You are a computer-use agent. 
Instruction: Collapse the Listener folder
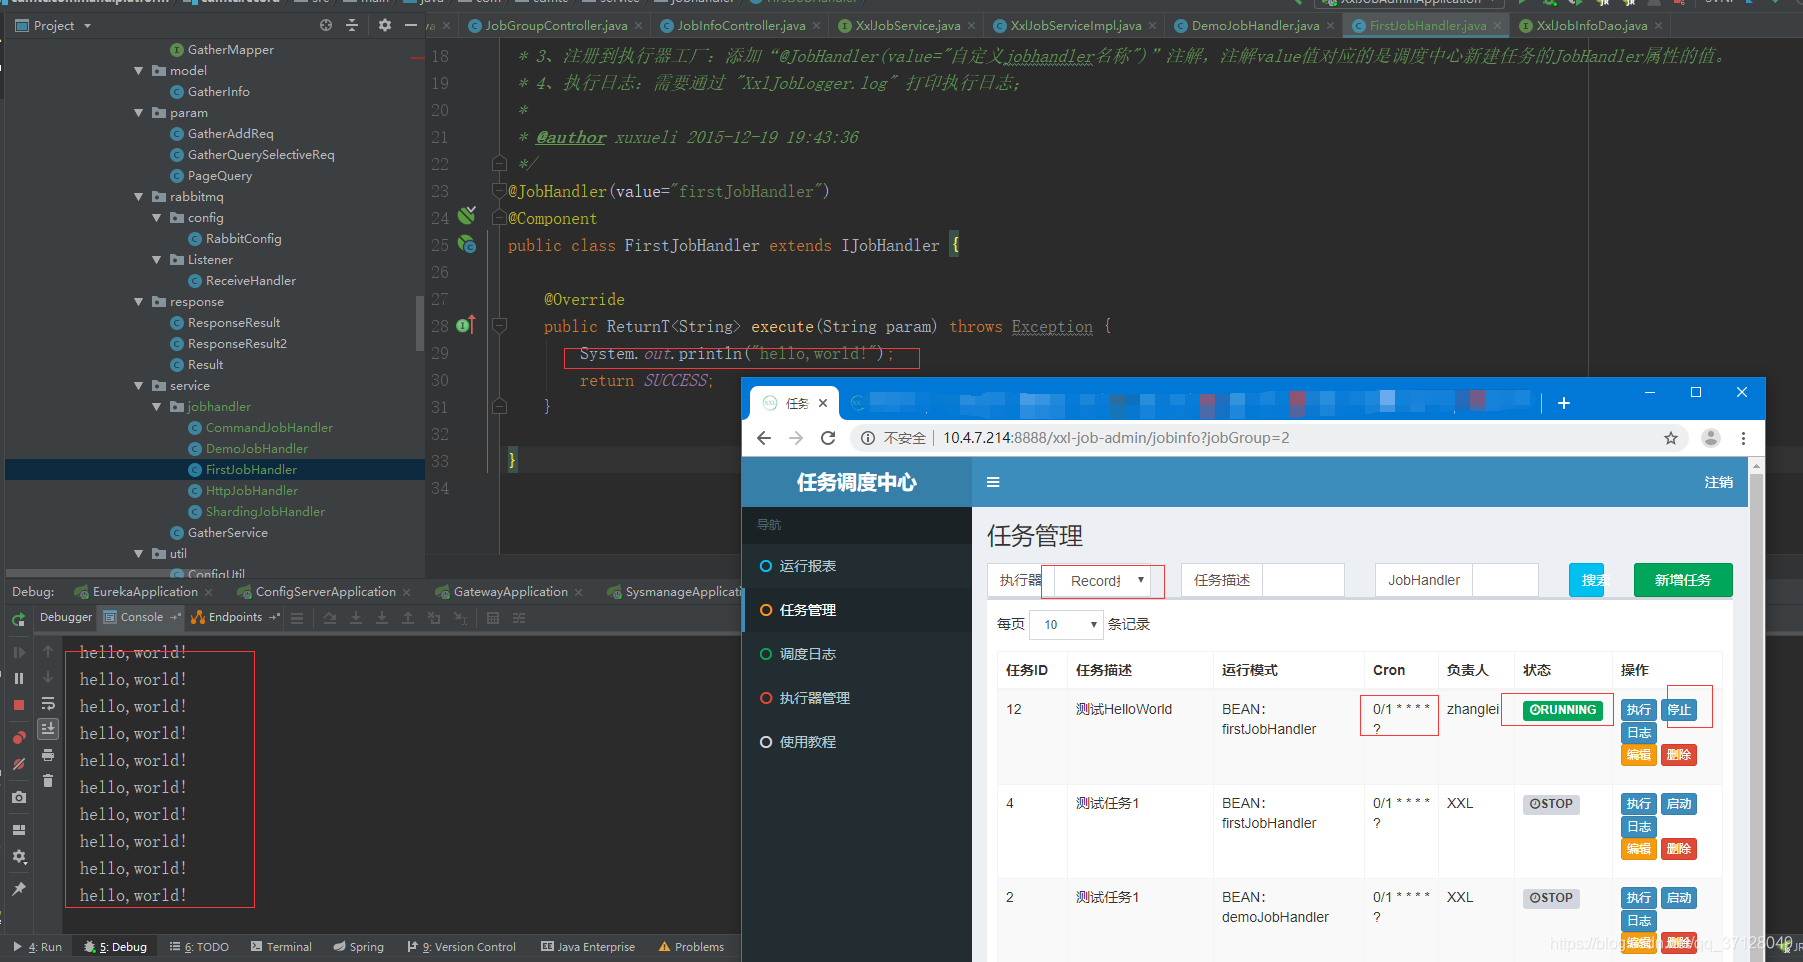tap(157, 260)
